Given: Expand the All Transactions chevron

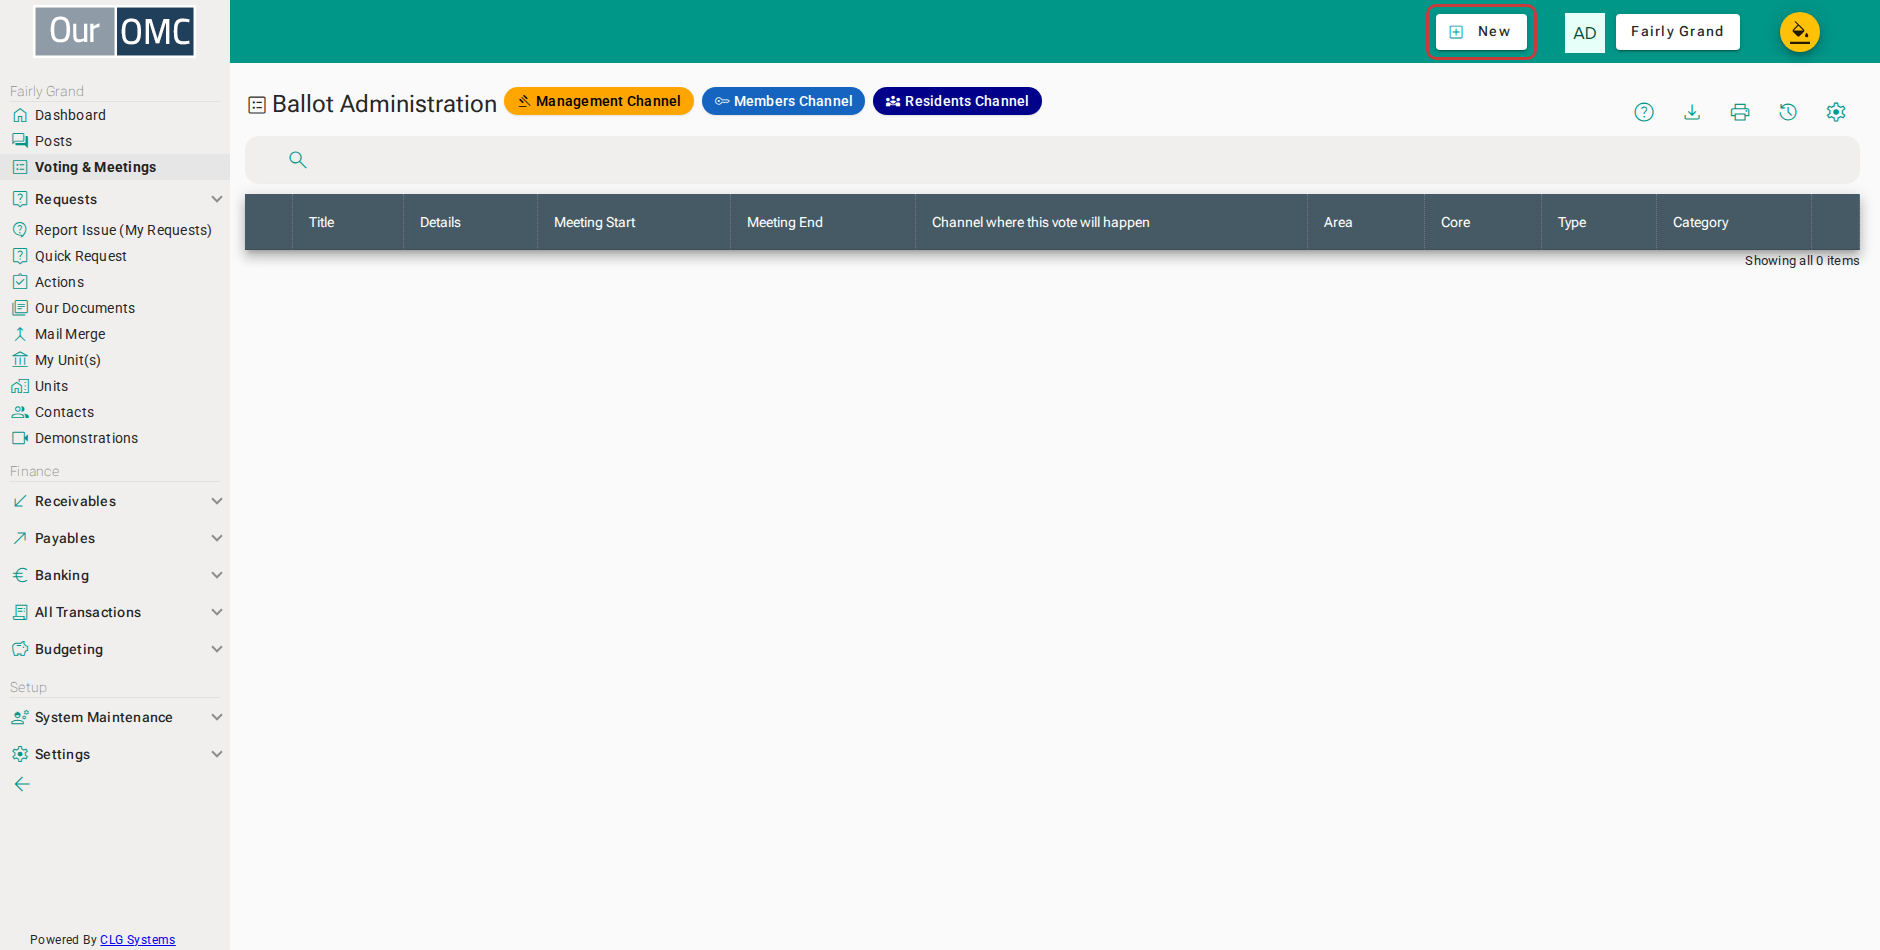Looking at the screenshot, I should (217, 612).
